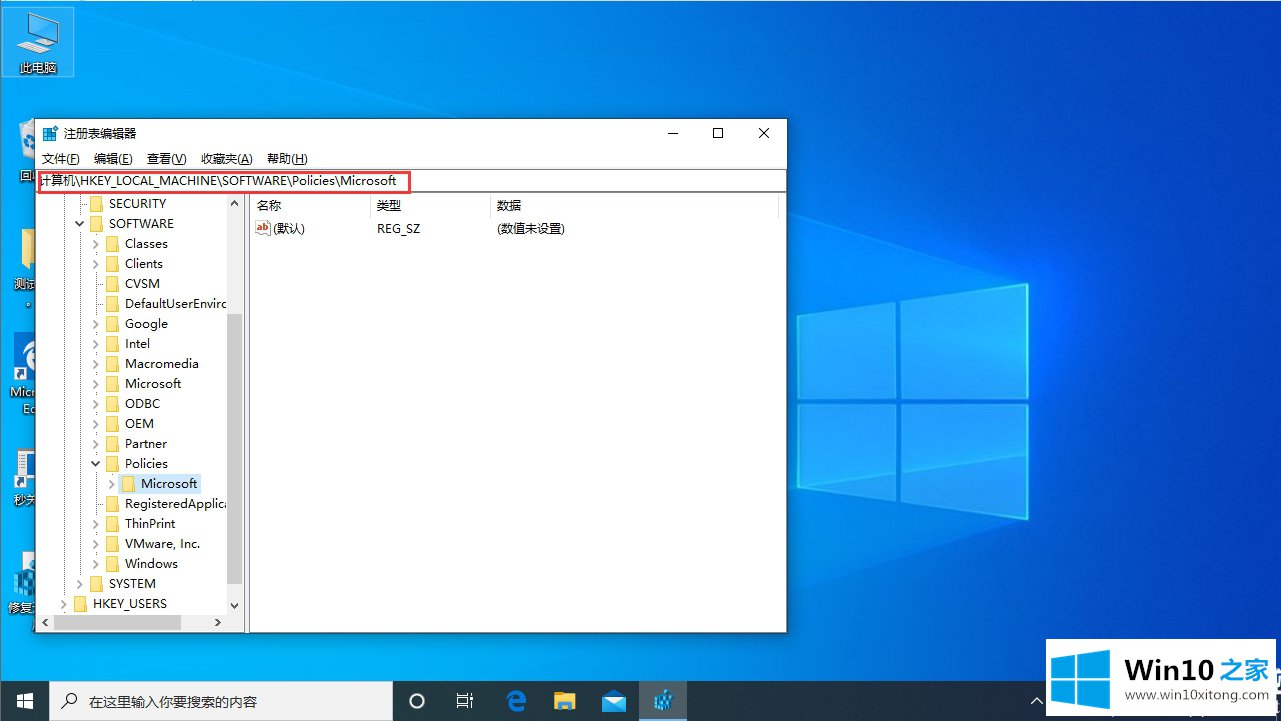The image size is (1281, 721).
Task: Select the DefaultUserEnvironment key
Action: click(x=175, y=303)
